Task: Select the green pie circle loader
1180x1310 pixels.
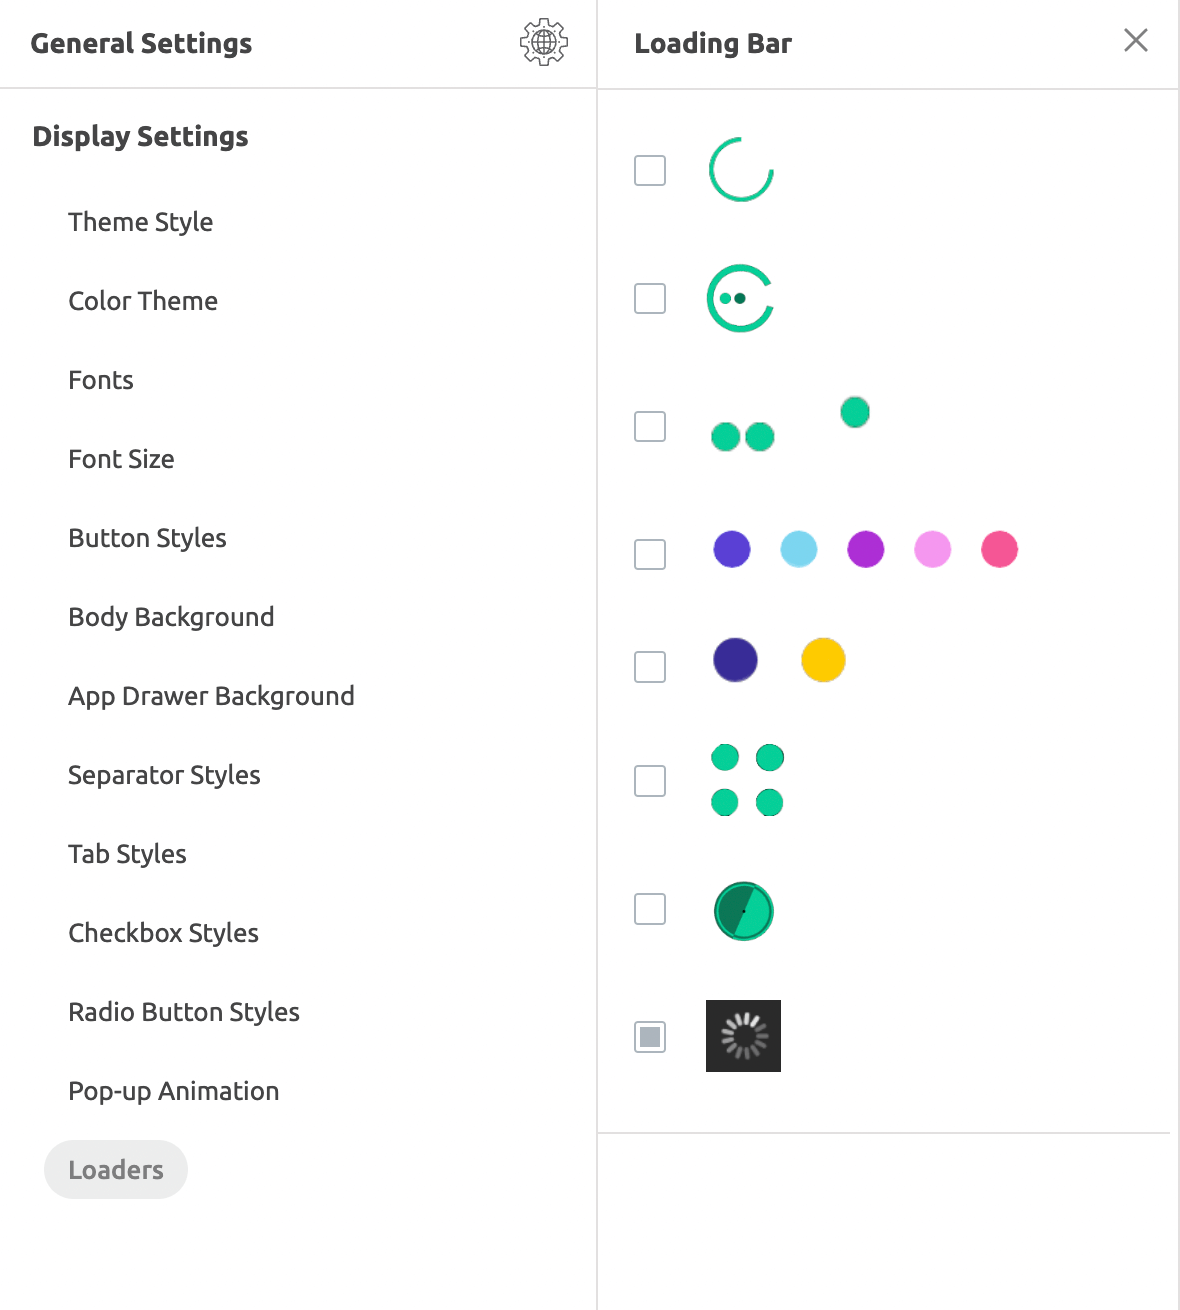Action: [x=744, y=911]
